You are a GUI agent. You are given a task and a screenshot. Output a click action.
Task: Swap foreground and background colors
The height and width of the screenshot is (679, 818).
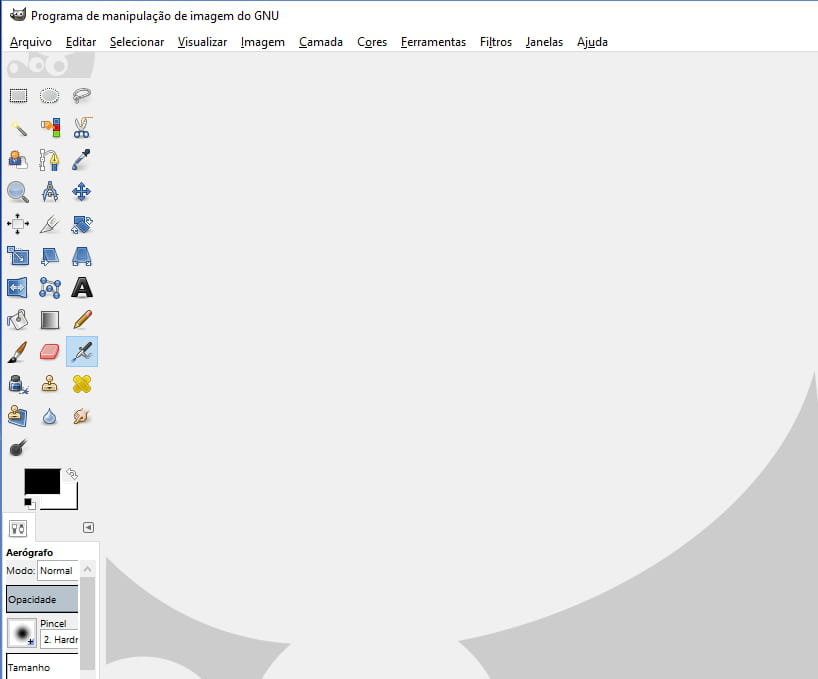(71, 474)
